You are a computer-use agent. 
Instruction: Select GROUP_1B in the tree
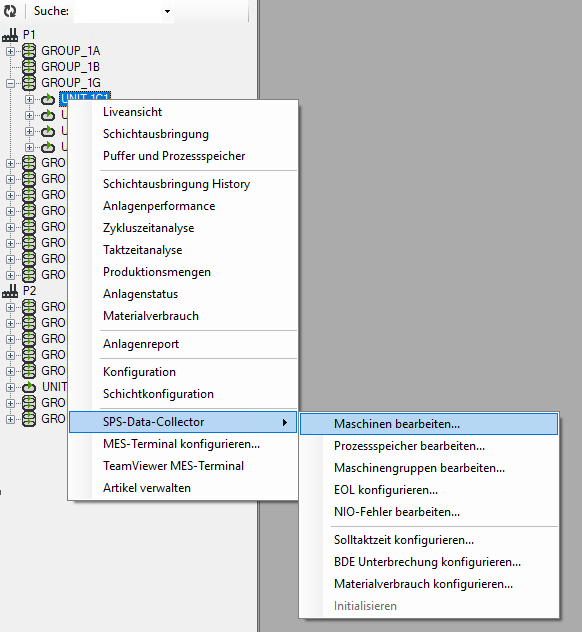pos(71,67)
